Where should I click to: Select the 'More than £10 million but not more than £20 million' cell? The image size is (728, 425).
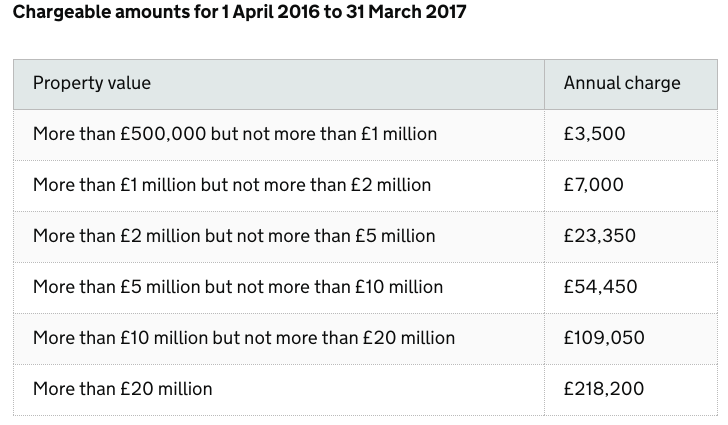(244, 338)
